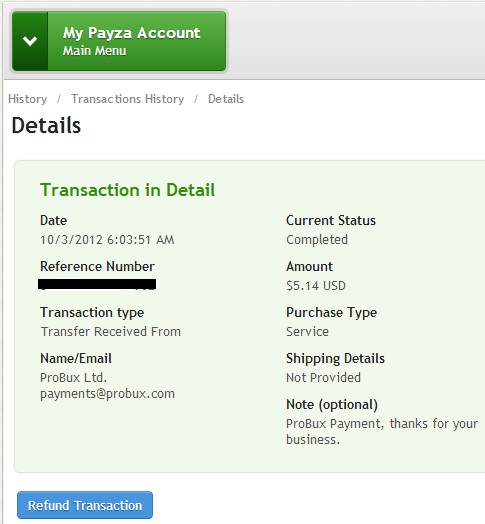This screenshot has height=524, width=485.
Task: Open the Transactions History breadcrumb
Action: [127, 99]
